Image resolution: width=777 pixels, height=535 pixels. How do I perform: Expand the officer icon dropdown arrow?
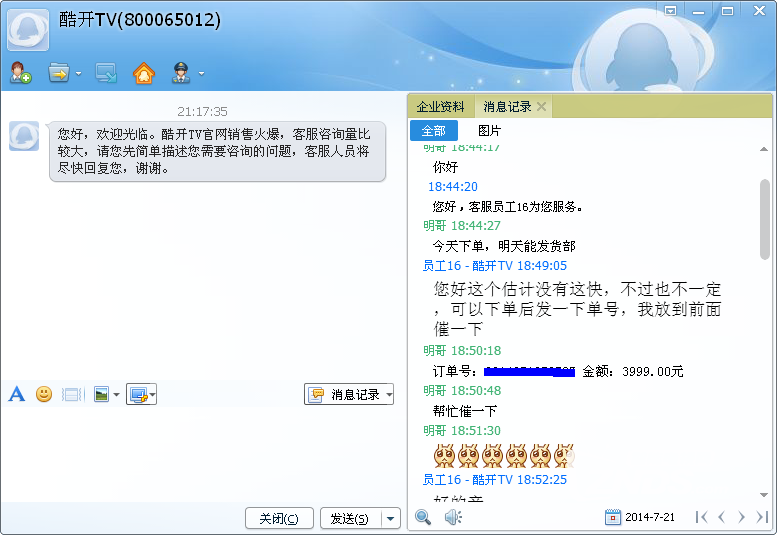201,73
